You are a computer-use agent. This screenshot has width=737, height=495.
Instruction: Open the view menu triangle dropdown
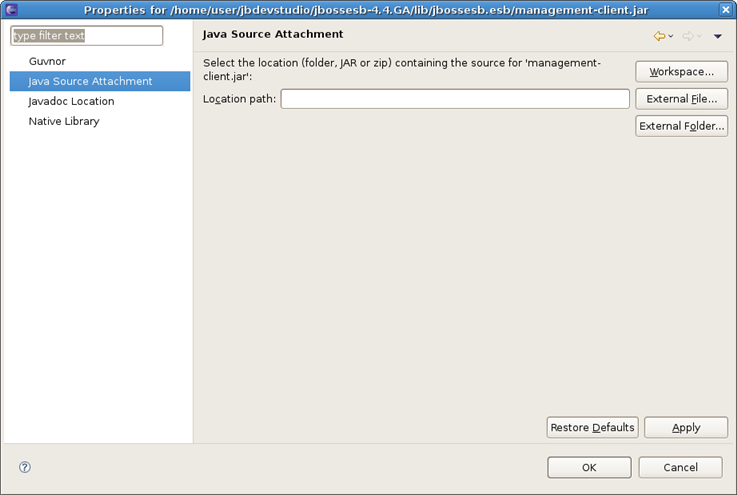[717, 37]
